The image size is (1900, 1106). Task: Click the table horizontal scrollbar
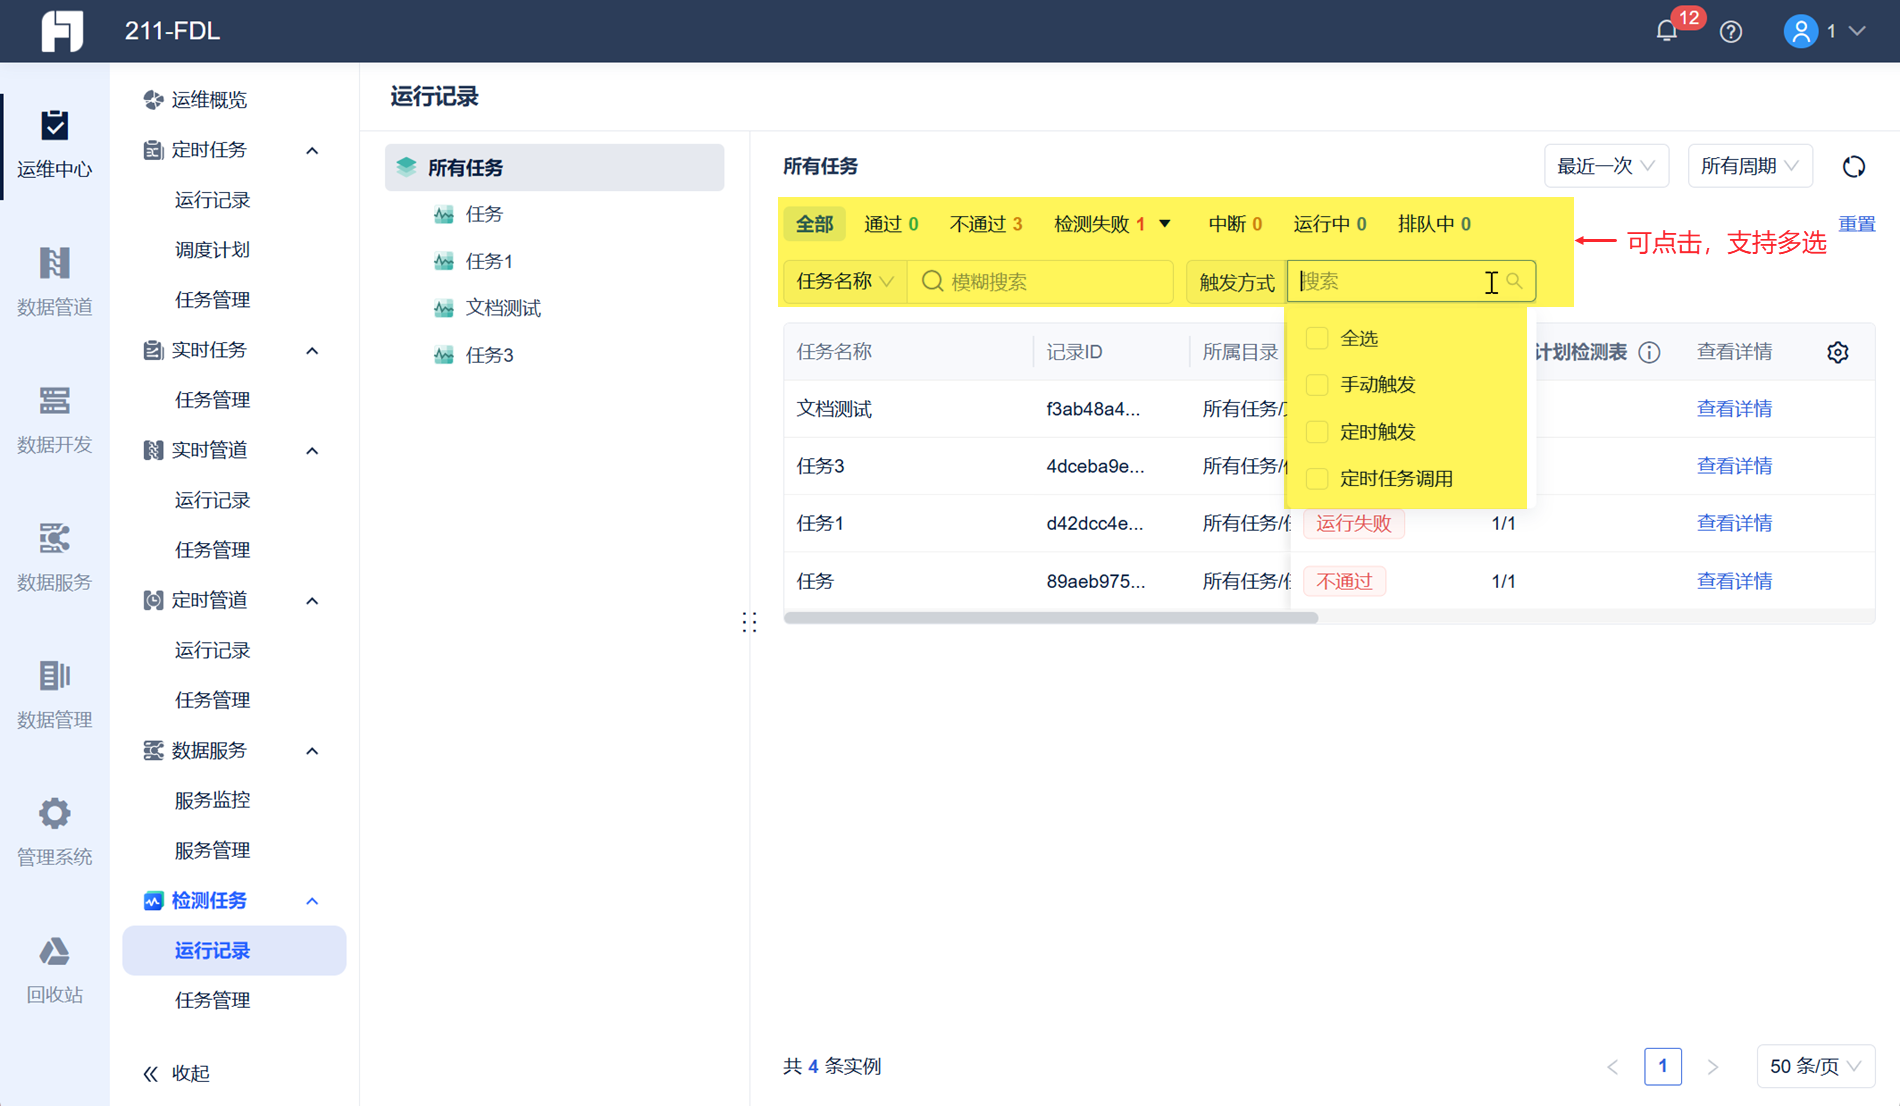1051,618
